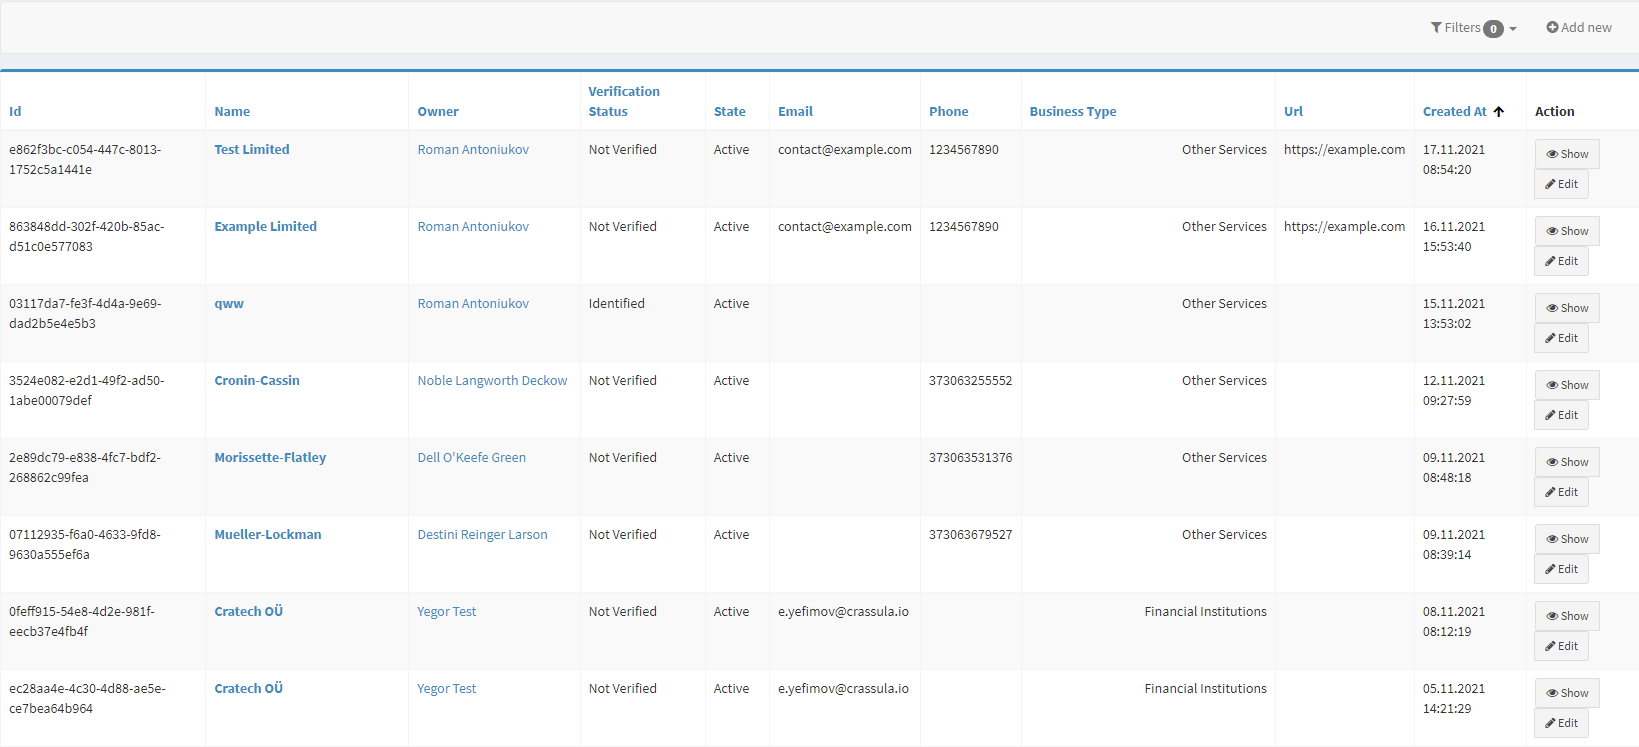The width and height of the screenshot is (1639, 747).
Task: Open the Test Limited business link
Action: tap(252, 150)
